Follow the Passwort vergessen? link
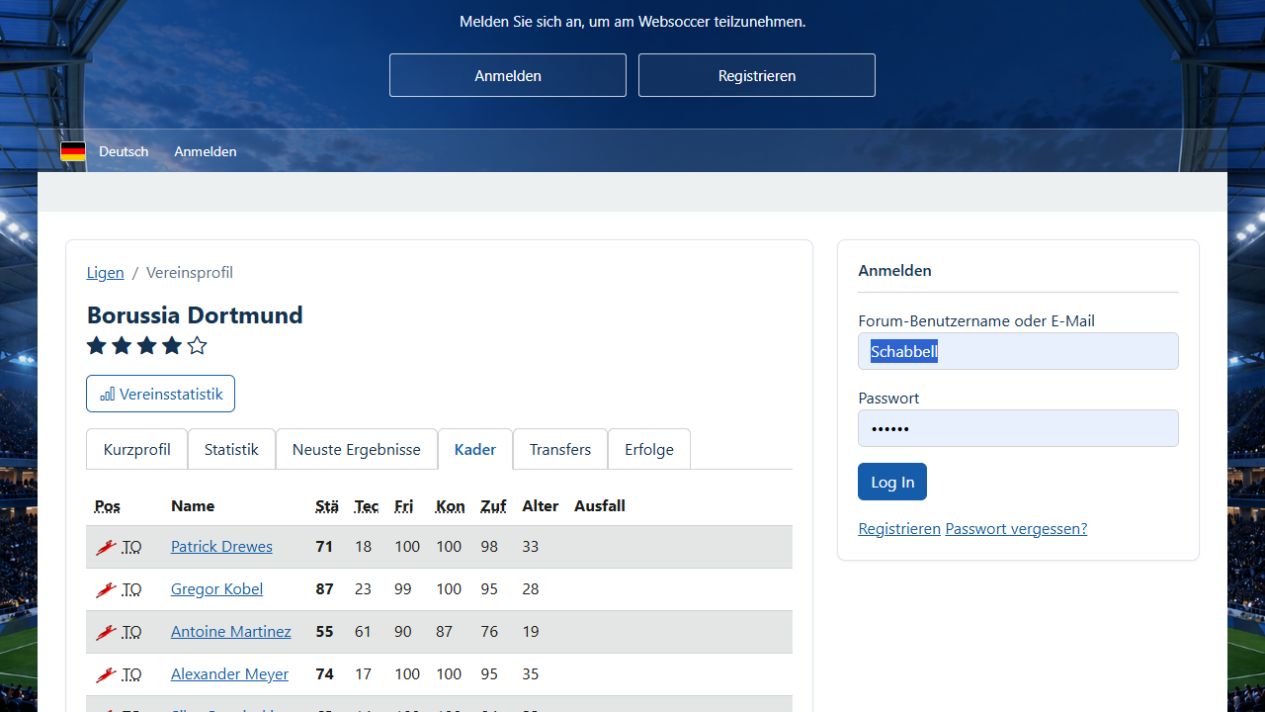 coord(1016,529)
